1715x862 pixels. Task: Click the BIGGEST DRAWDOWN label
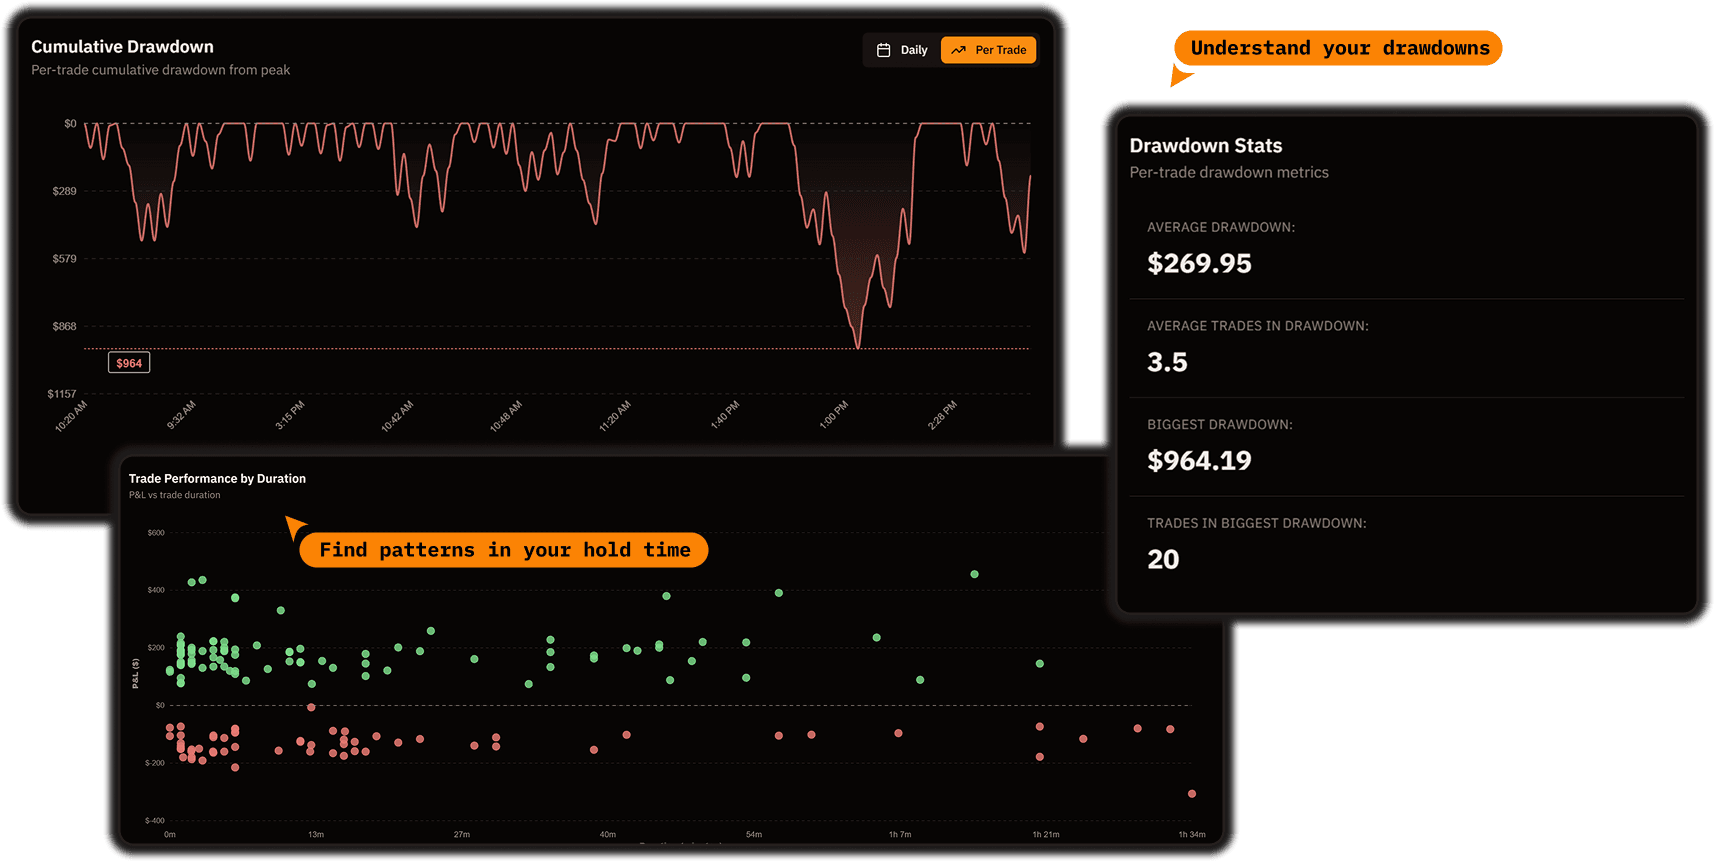(1220, 425)
